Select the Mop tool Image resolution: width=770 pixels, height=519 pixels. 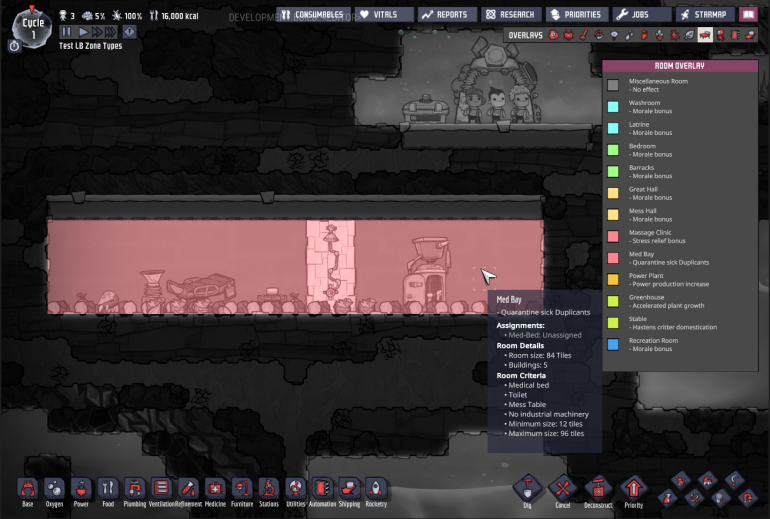pos(708,480)
